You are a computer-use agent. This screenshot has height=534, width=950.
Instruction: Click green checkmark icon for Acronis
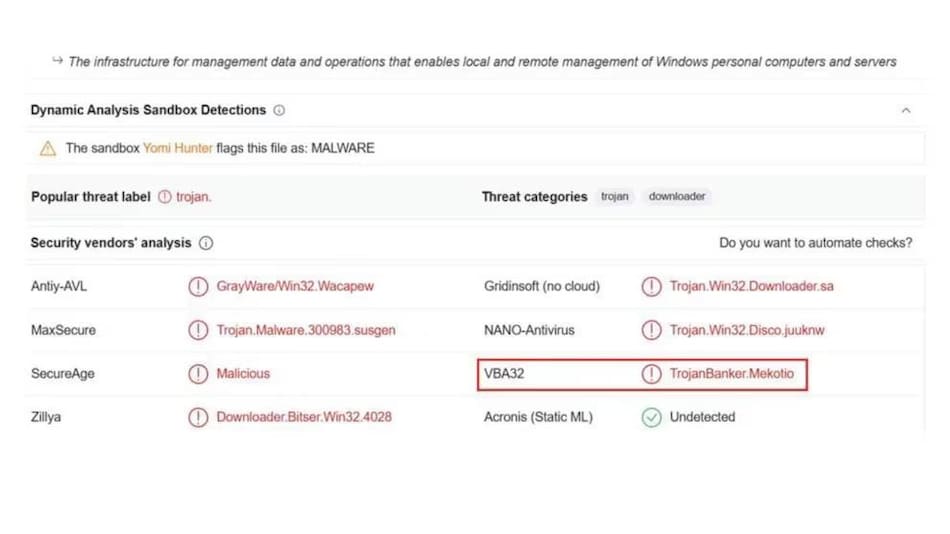click(651, 417)
